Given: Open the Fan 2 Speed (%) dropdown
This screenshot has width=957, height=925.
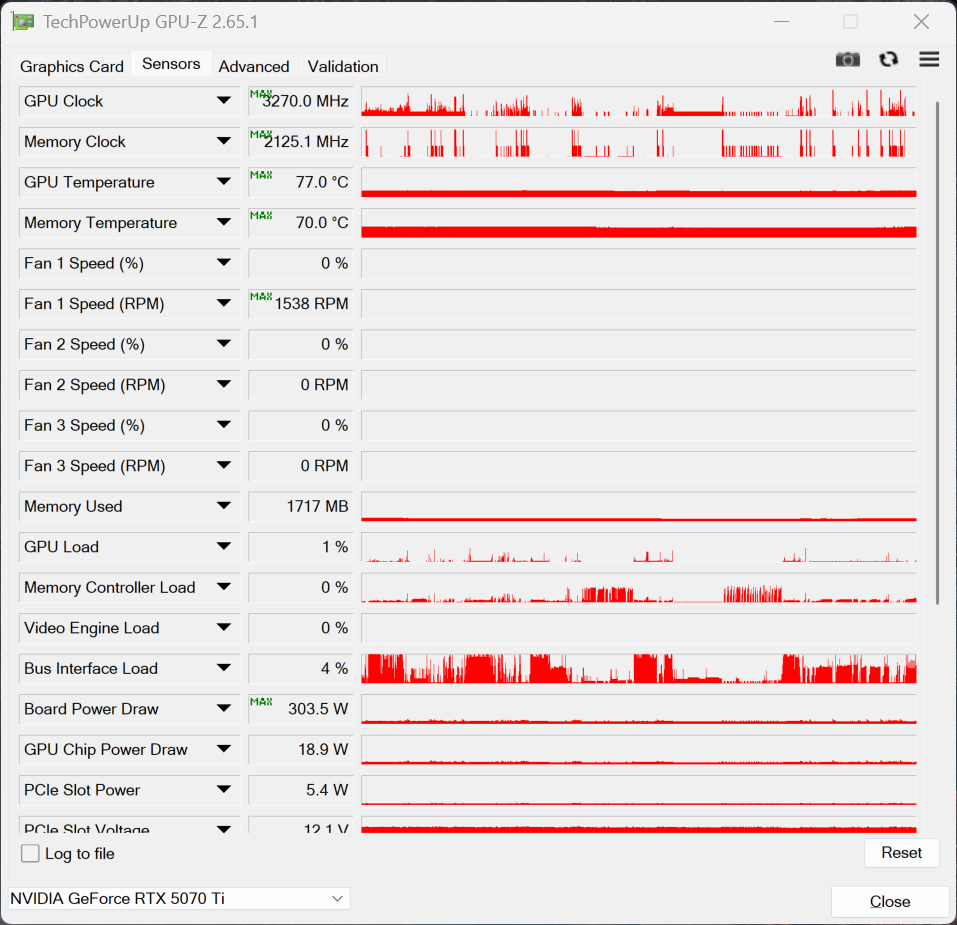Looking at the screenshot, I should [x=224, y=344].
